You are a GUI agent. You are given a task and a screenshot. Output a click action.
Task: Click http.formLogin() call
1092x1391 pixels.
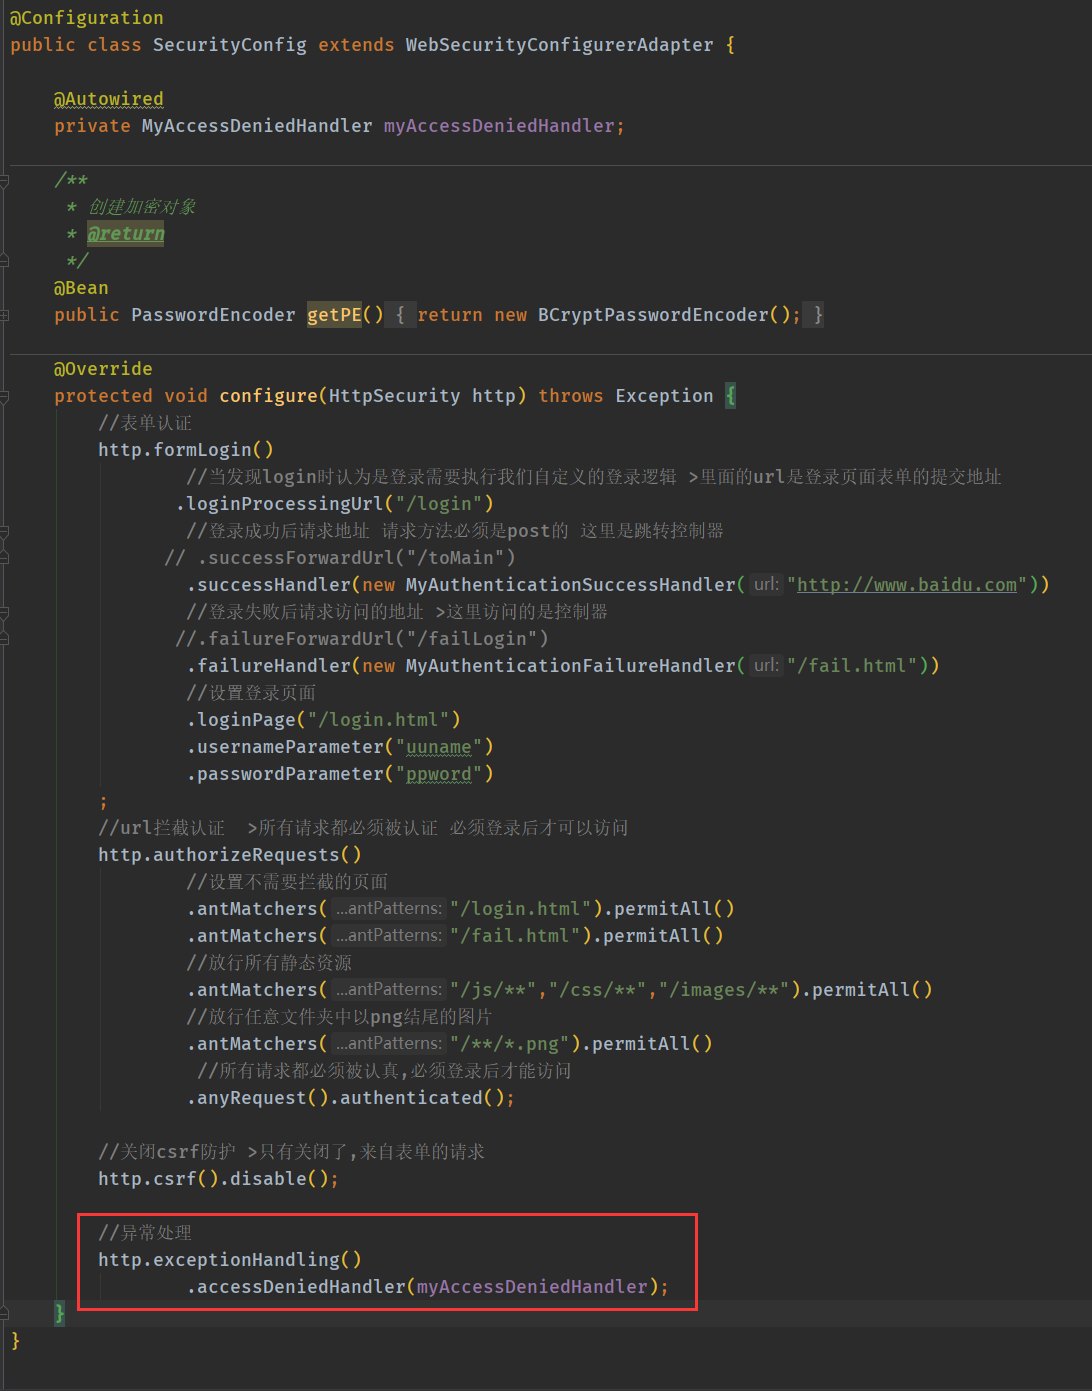point(186,450)
